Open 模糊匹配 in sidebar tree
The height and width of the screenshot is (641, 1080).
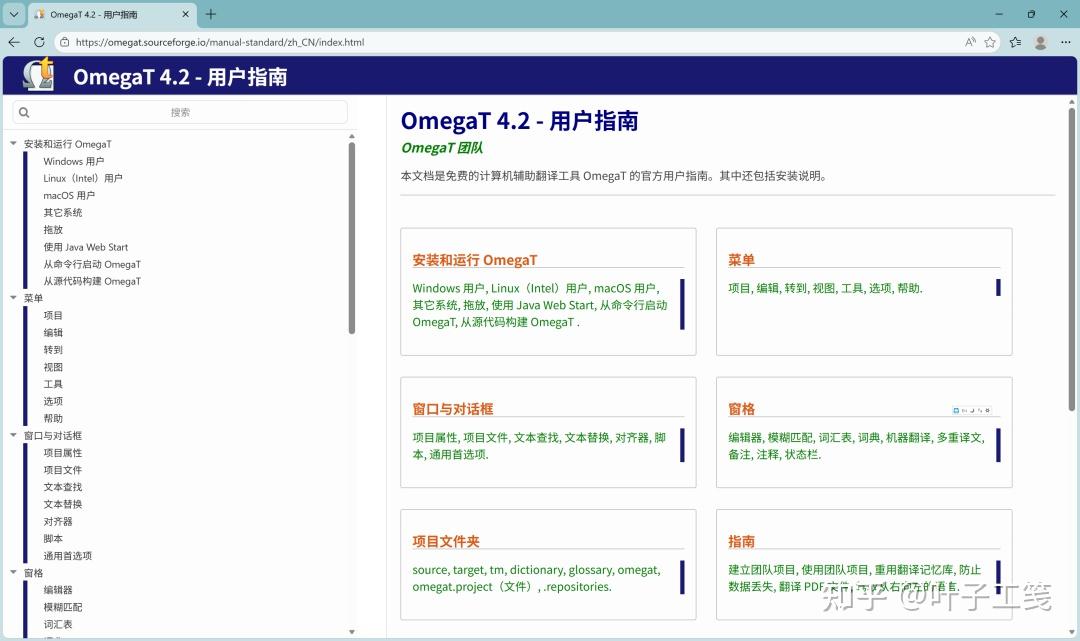click(x=63, y=607)
